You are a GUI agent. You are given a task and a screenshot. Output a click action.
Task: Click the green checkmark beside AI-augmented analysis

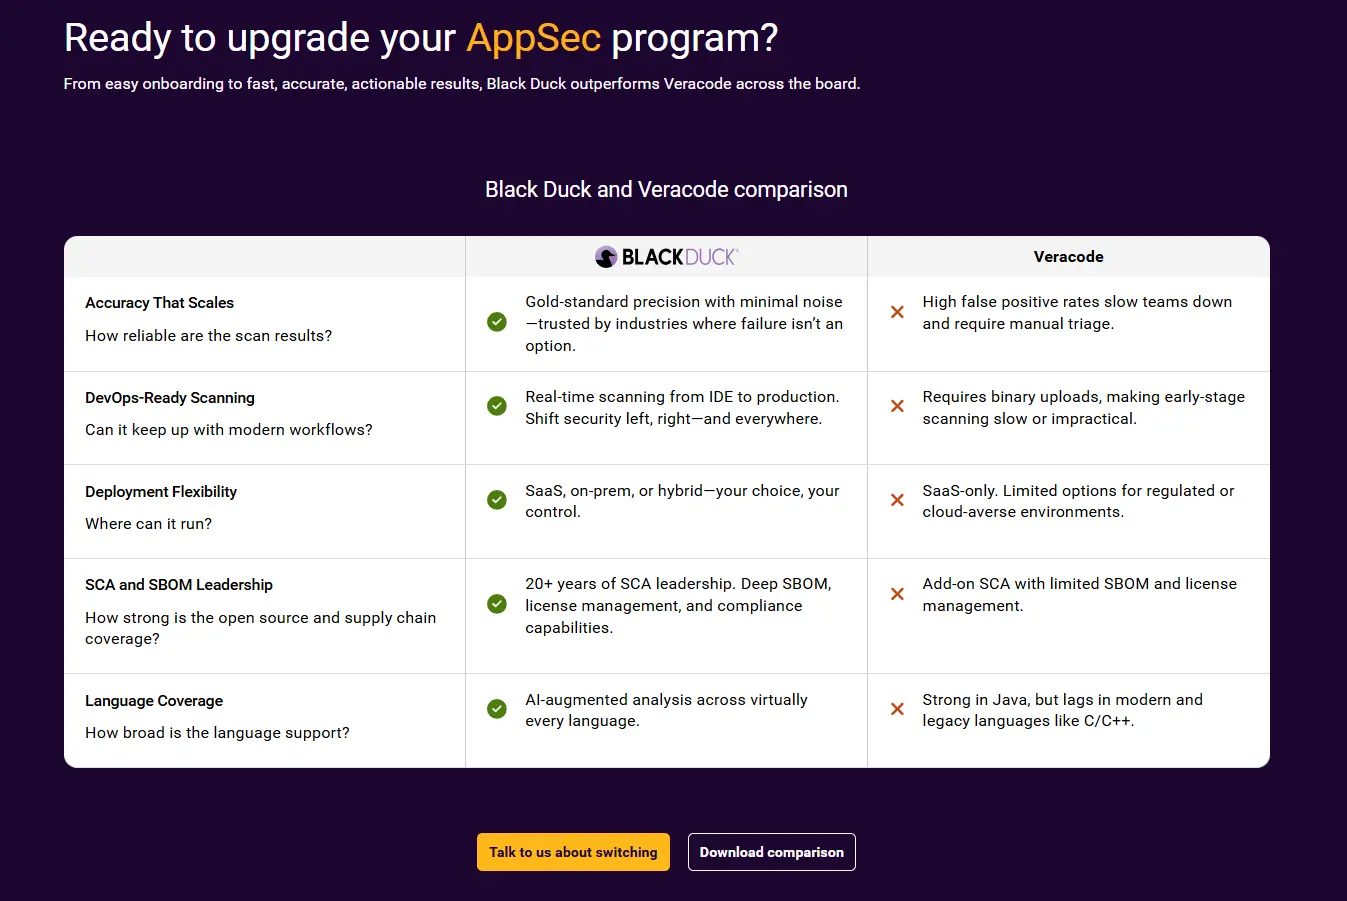[497, 709]
